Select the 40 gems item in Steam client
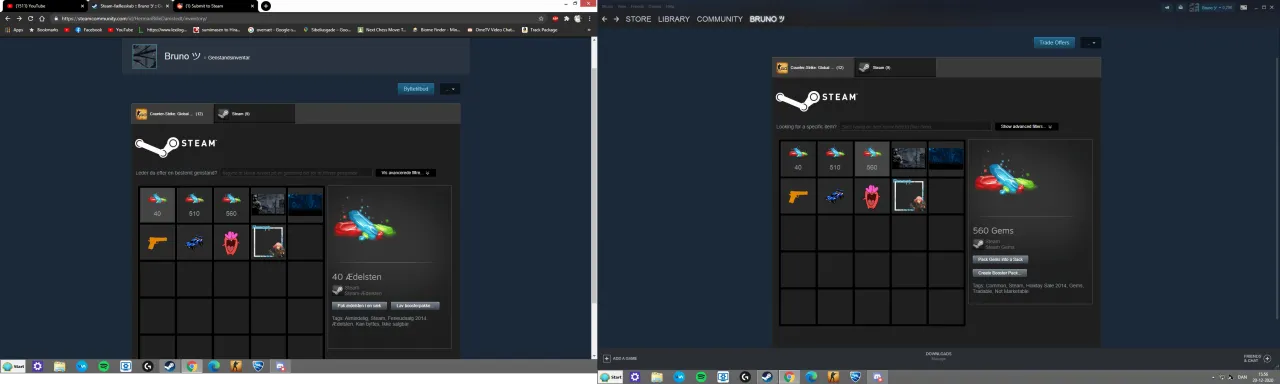The image size is (1280, 384). [798, 159]
